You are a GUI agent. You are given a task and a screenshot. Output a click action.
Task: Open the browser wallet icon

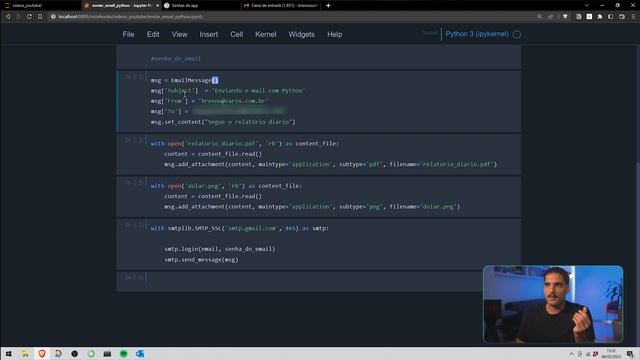point(622,16)
